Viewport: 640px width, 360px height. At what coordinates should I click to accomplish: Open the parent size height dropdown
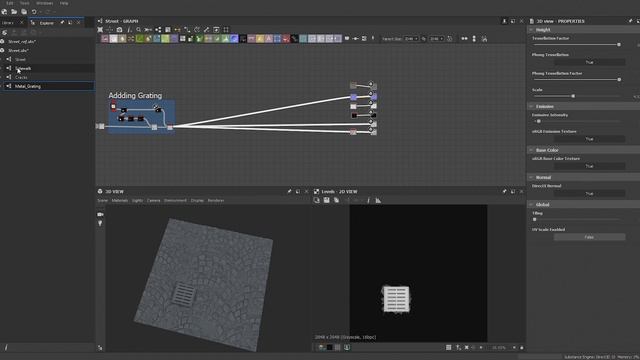coord(436,39)
